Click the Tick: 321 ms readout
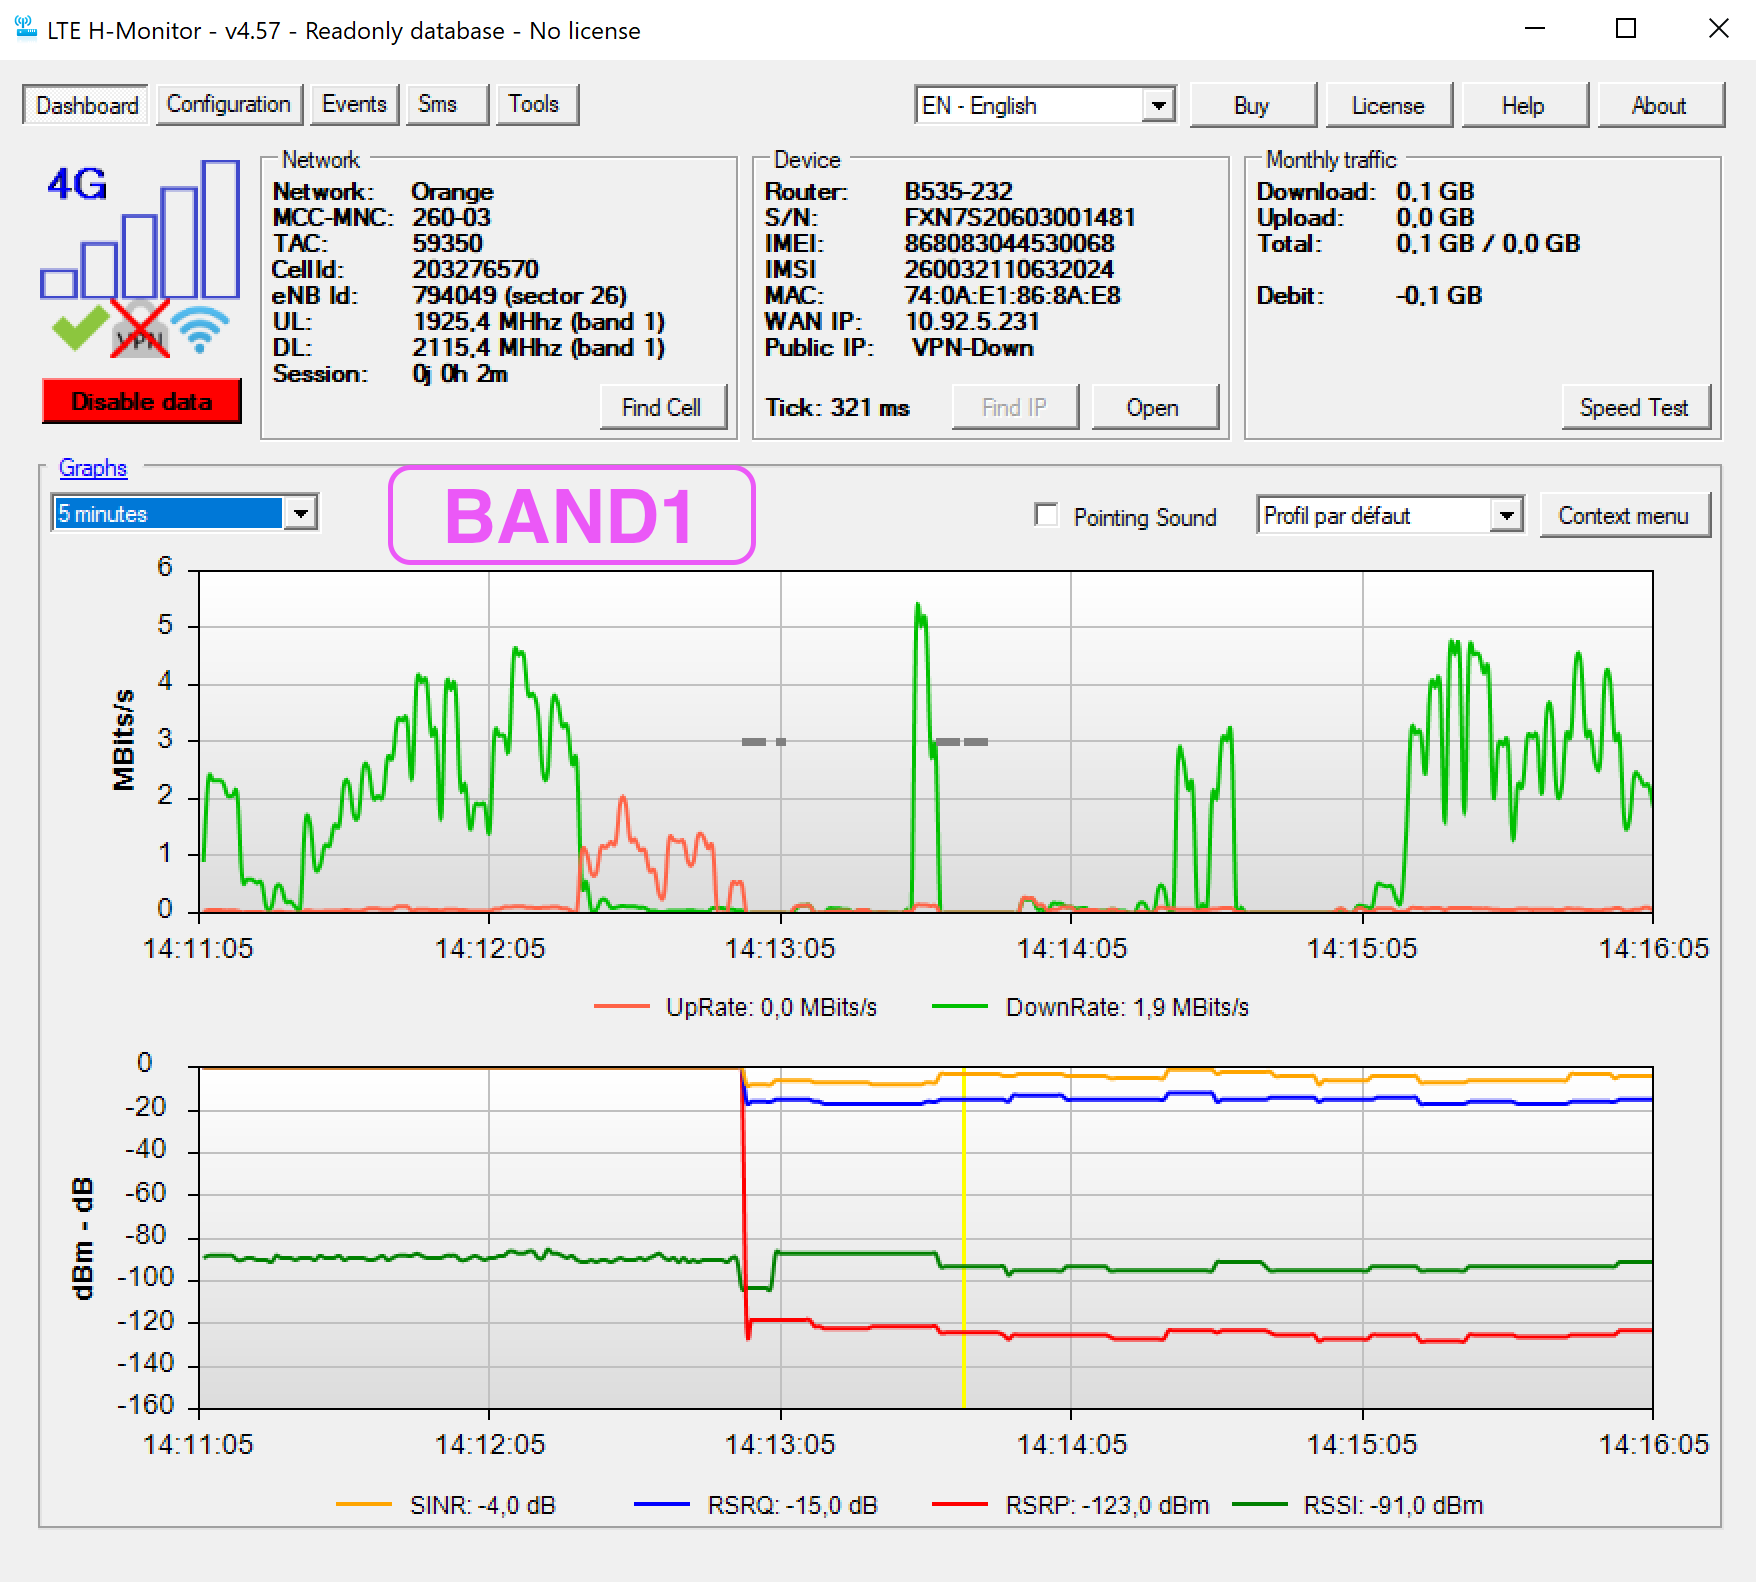 tap(838, 407)
